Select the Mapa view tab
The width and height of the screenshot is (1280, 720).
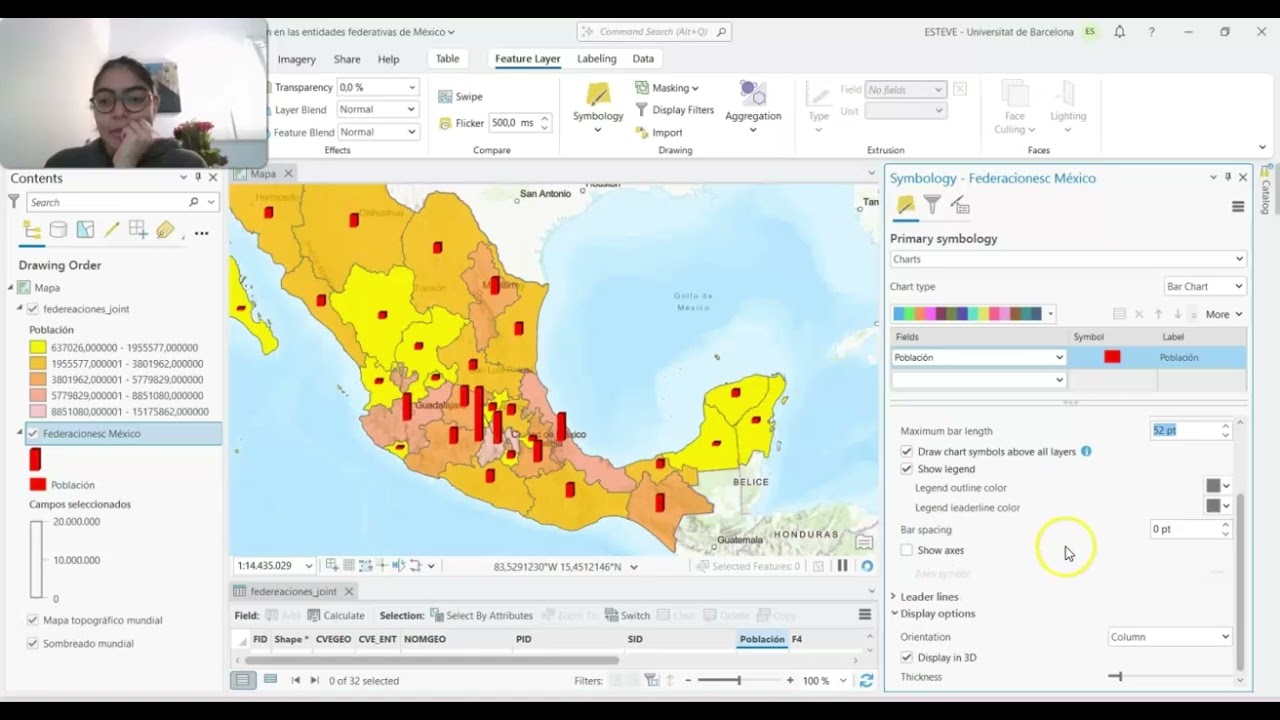pyautogui.click(x=263, y=174)
